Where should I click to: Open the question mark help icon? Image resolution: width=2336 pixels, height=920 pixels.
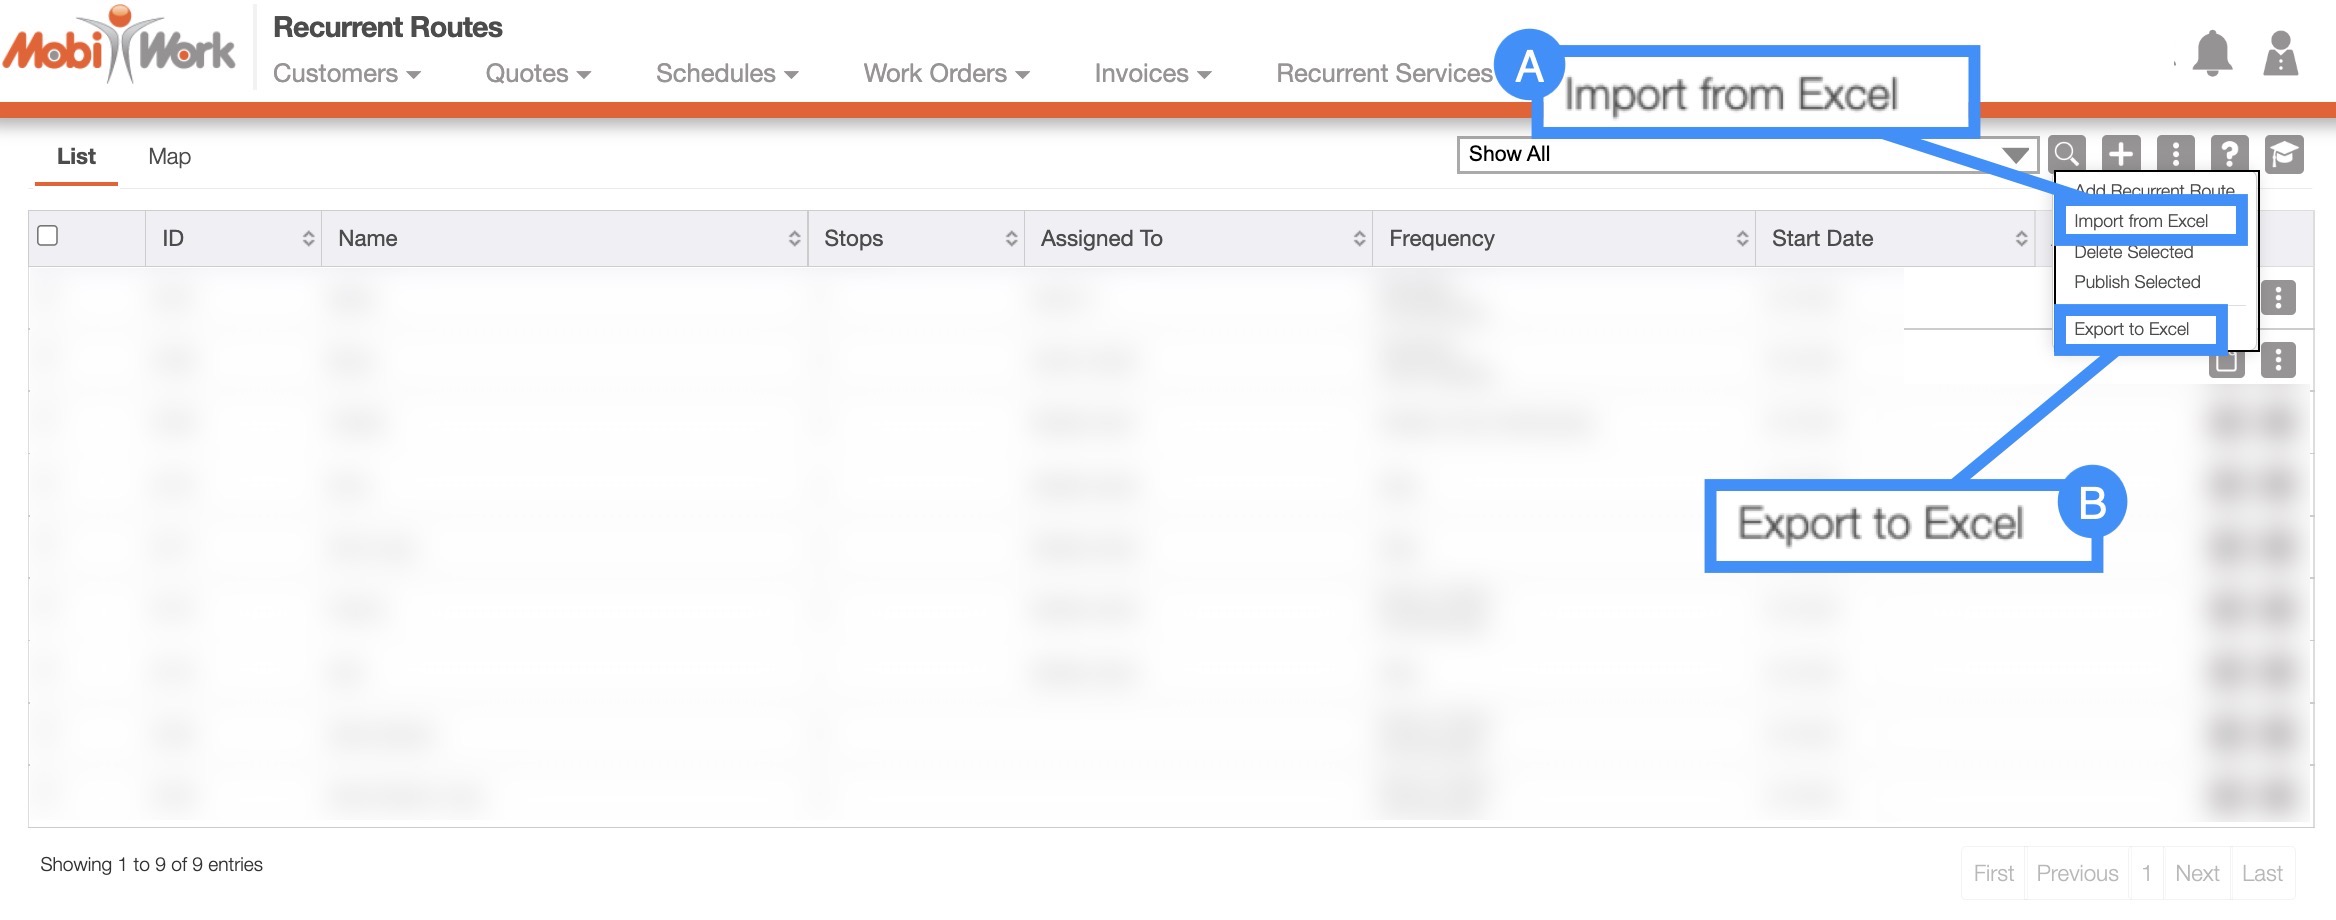[x=2229, y=155]
